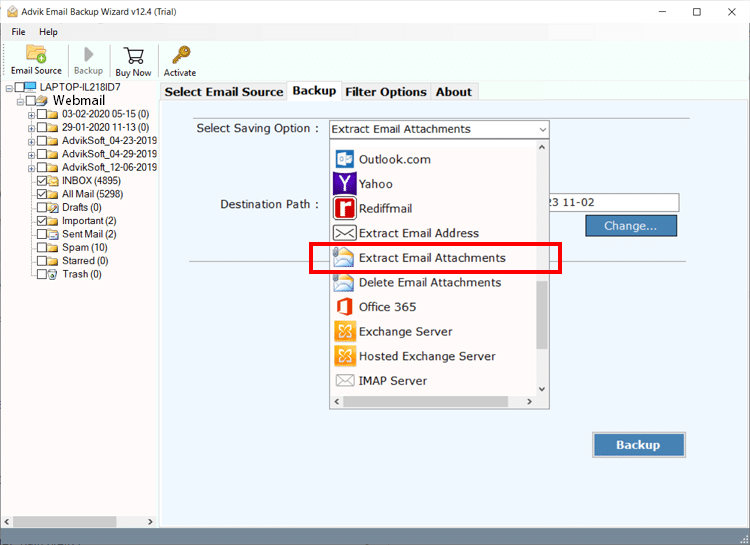This screenshot has height=545, width=750.
Task: Switch to the About tab
Action: tap(453, 92)
